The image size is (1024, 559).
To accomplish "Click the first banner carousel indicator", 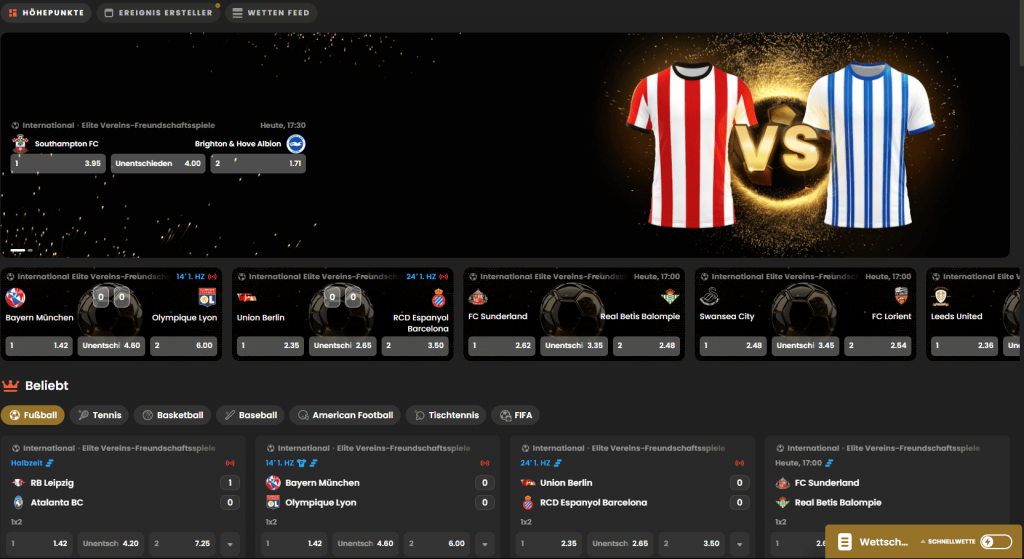I will pos(18,250).
